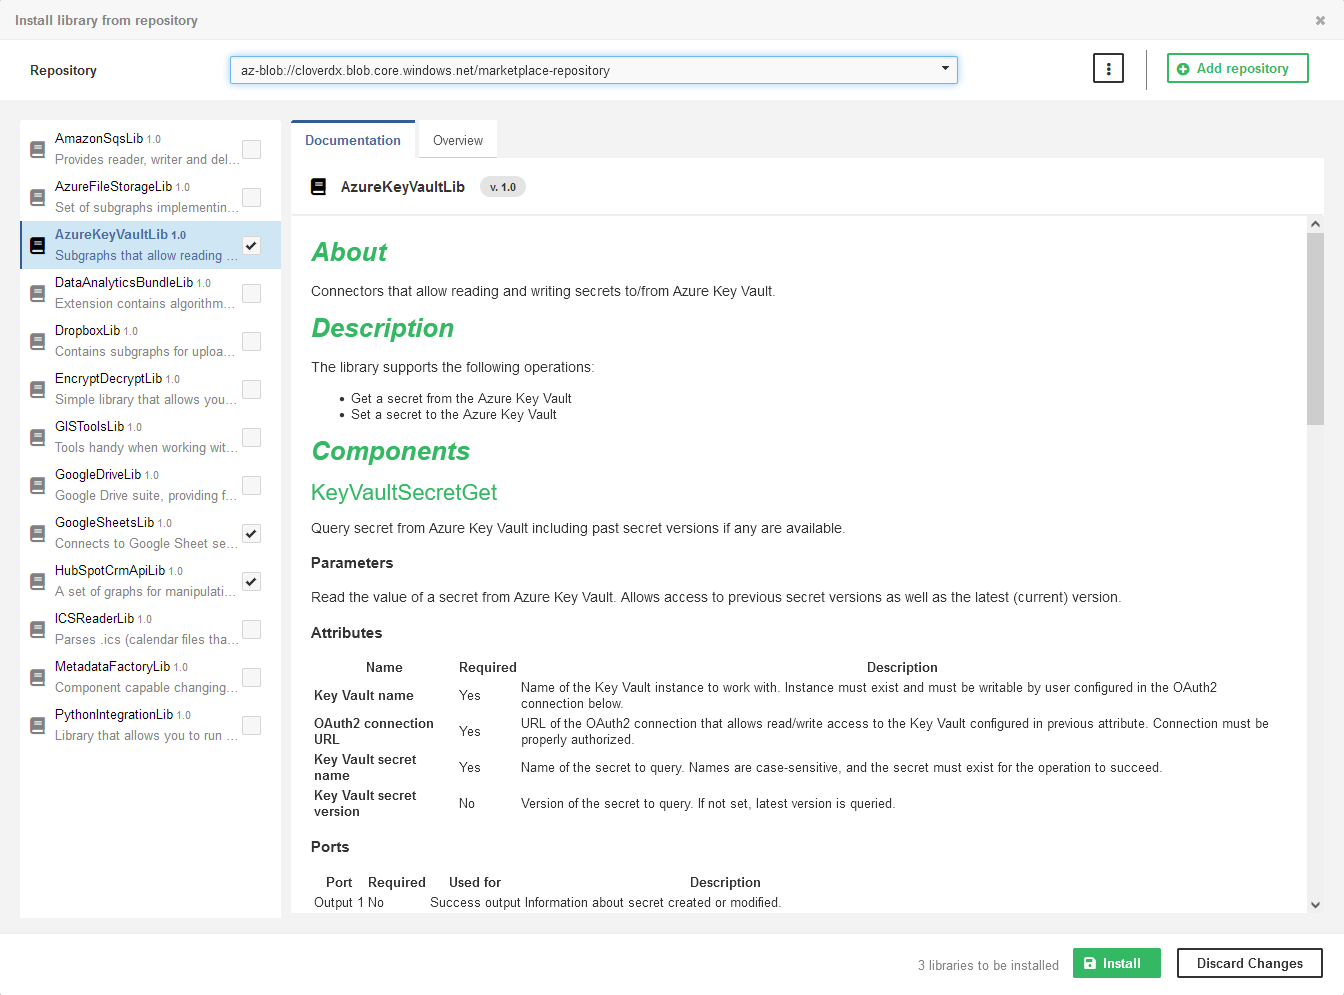This screenshot has height=995, width=1344.
Task: Check the DropboxLib checkbox
Action: [x=252, y=341]
